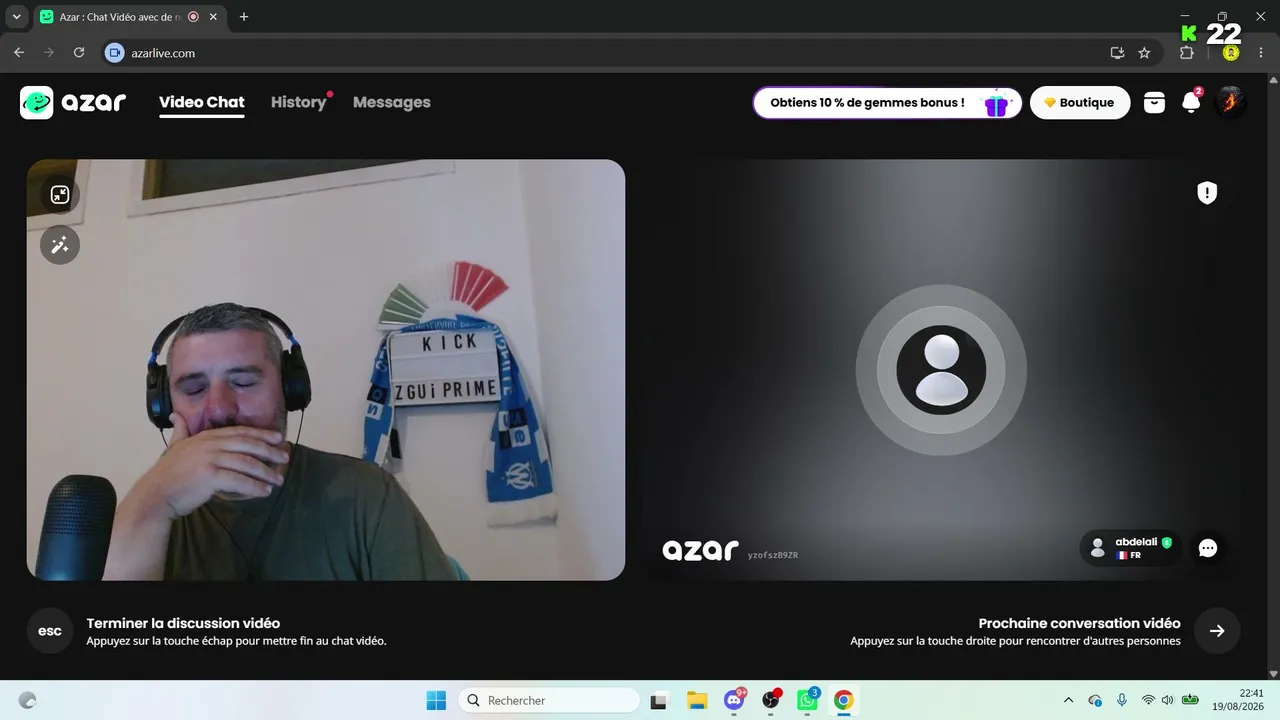Screen dimensions: 1280x720
Task: Open the Chrome tab search dropdown
Action: click(17, 17)
